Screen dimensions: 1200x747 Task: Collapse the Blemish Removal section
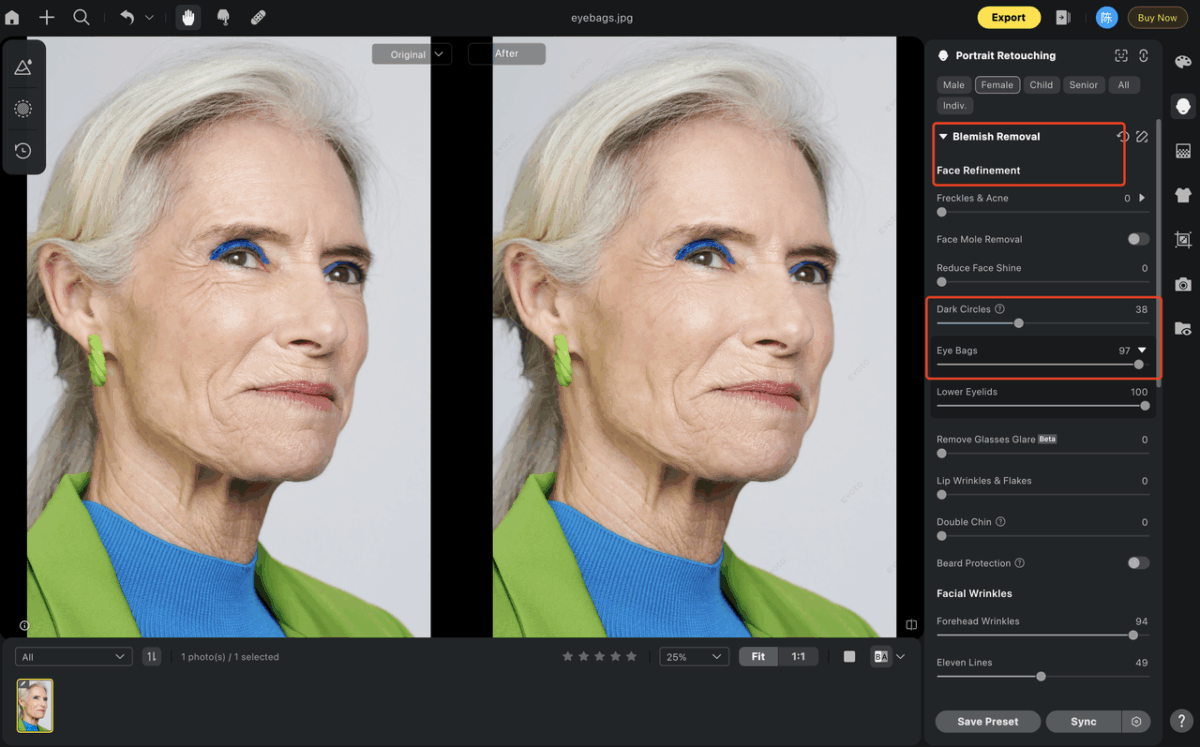pos(943,137)
